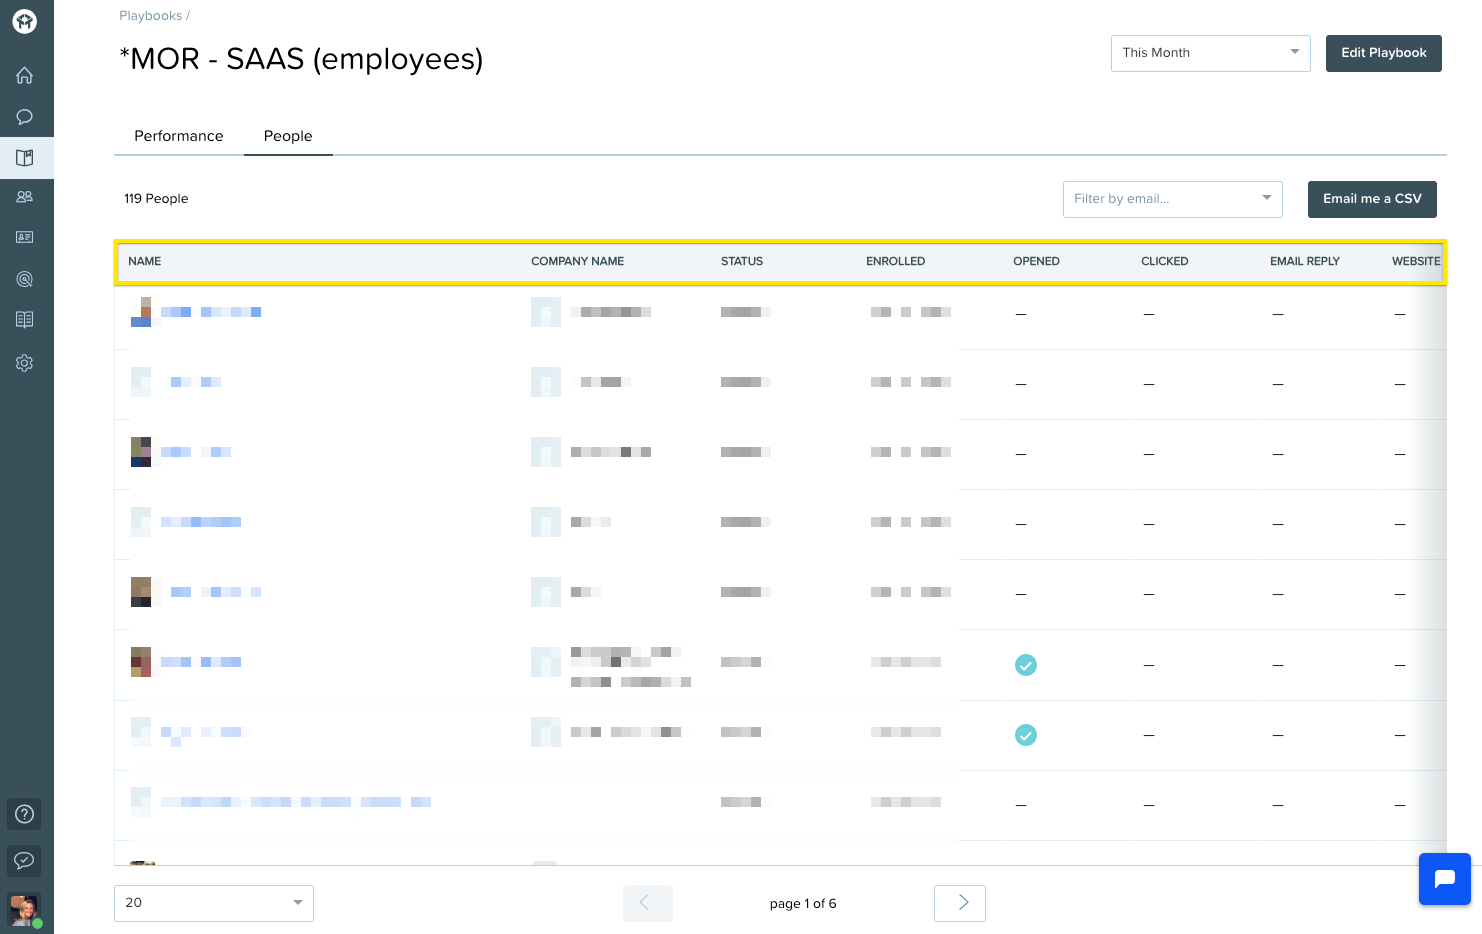The width and height of the screenshot is (1482, 934).
Task: Click the page 1 of 6 indicator
Action: point(803,904)
